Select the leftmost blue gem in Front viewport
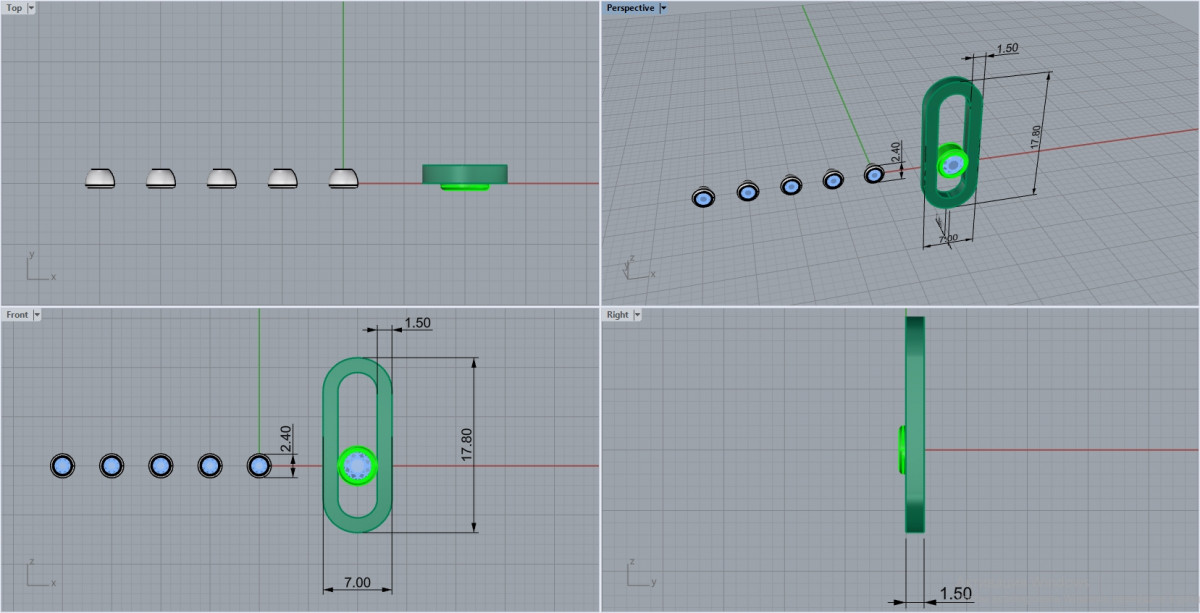This screenshot has width=1200, height=613. coord(63,466)
